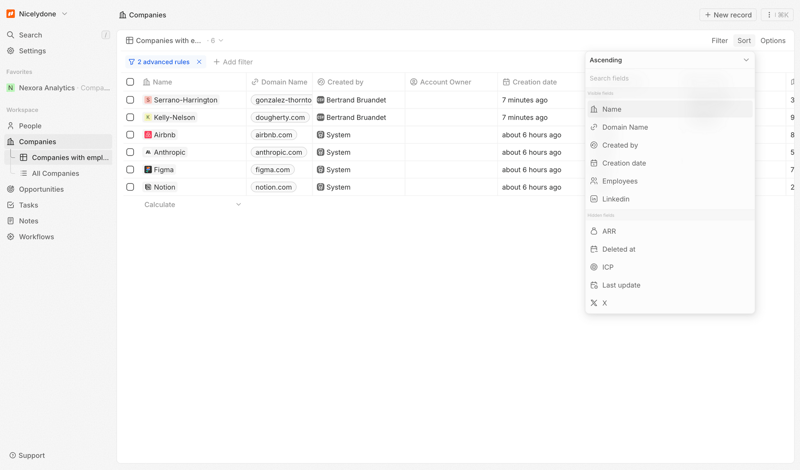
Task: Sort by Domain Name field
Action: click(669, 127)
